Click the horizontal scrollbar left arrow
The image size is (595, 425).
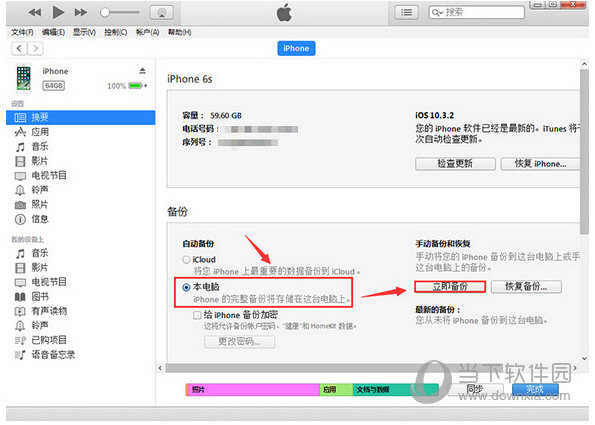tap(160, 368)
